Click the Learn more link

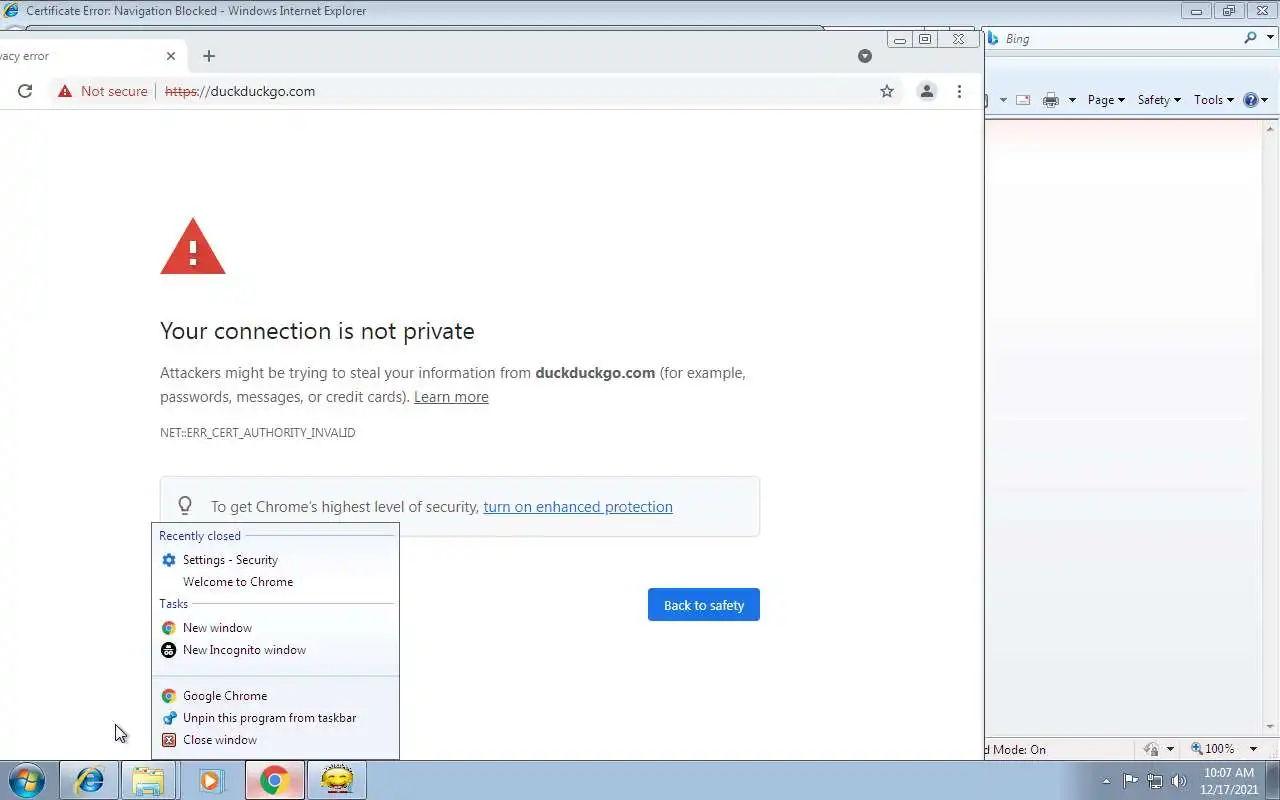coord(451,397)
